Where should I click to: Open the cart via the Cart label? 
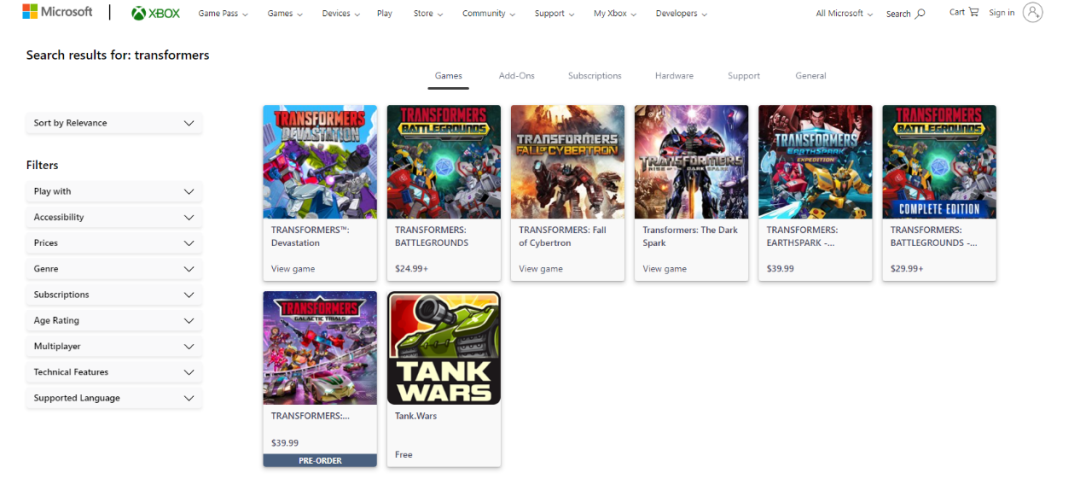(x=957, y=12)
